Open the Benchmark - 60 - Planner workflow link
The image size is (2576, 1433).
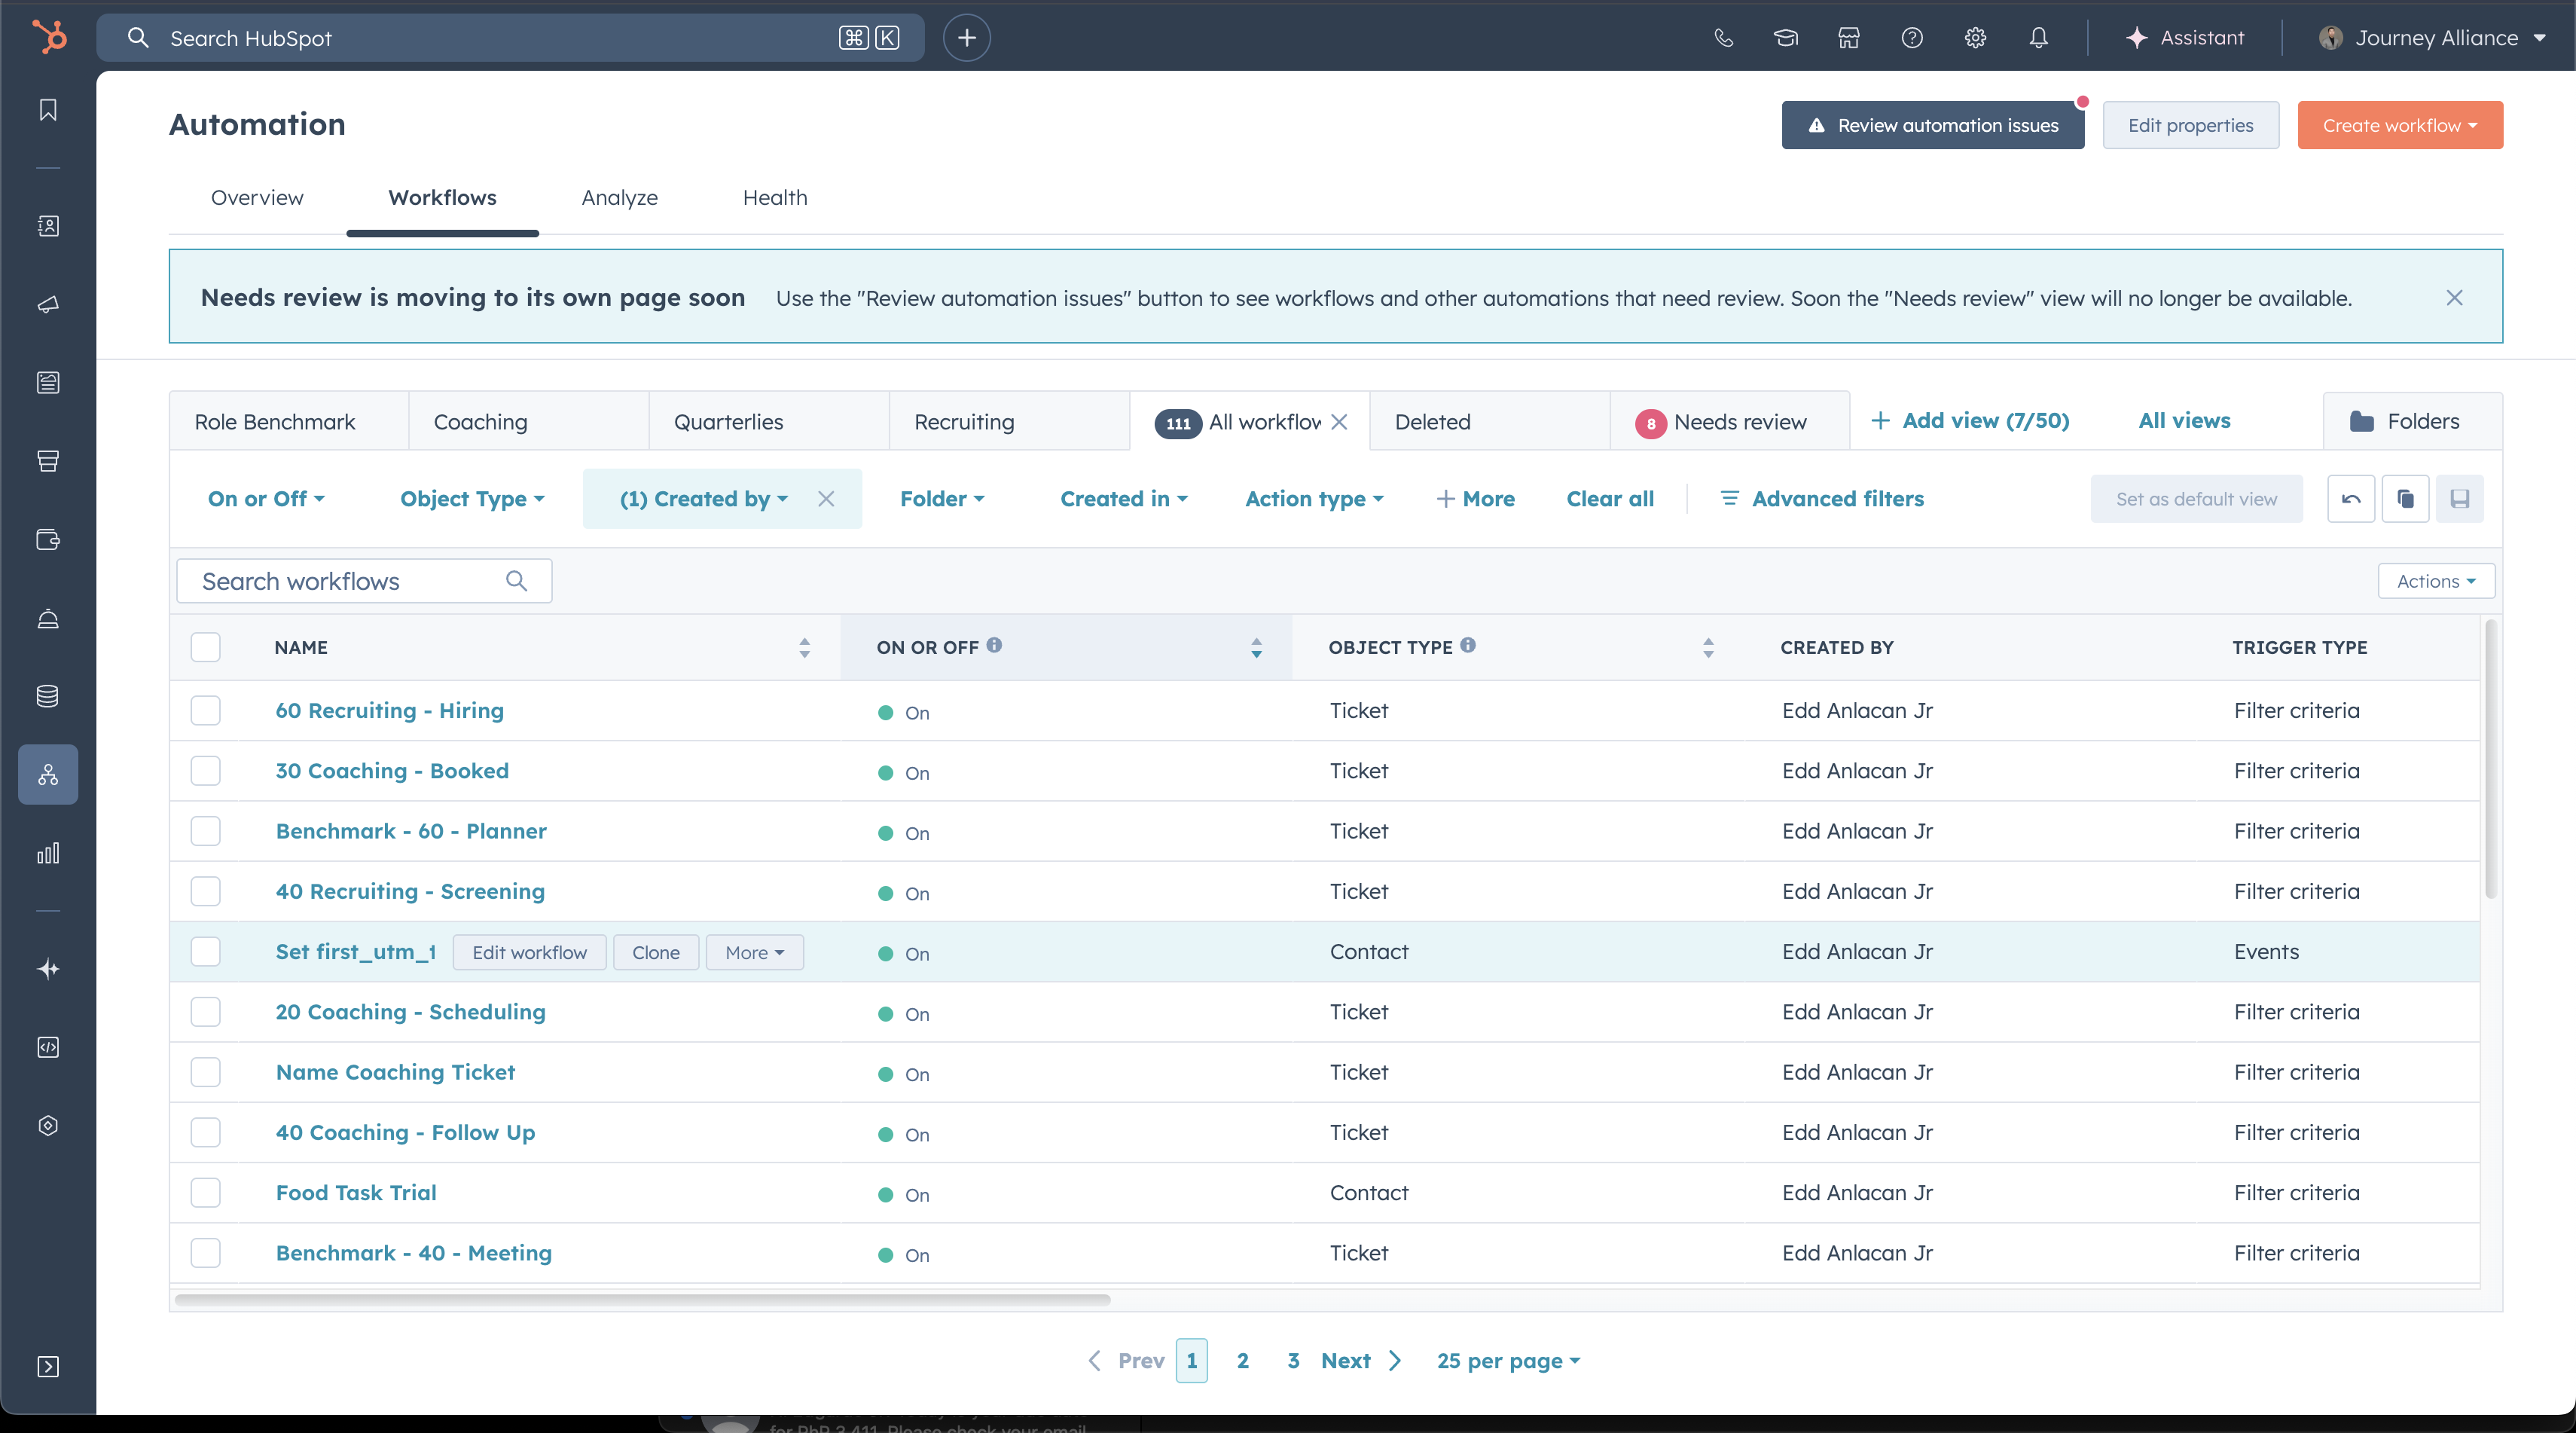411,831
